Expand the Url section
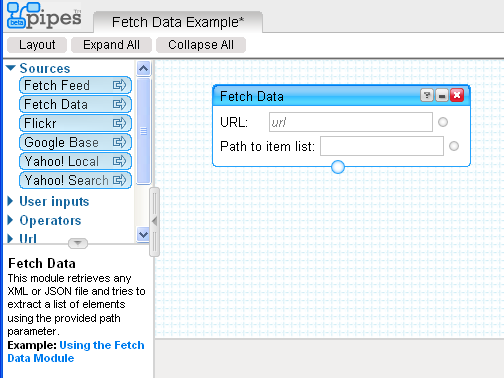Viewport: 504px width, 378px height. click(x=10, y=238)
